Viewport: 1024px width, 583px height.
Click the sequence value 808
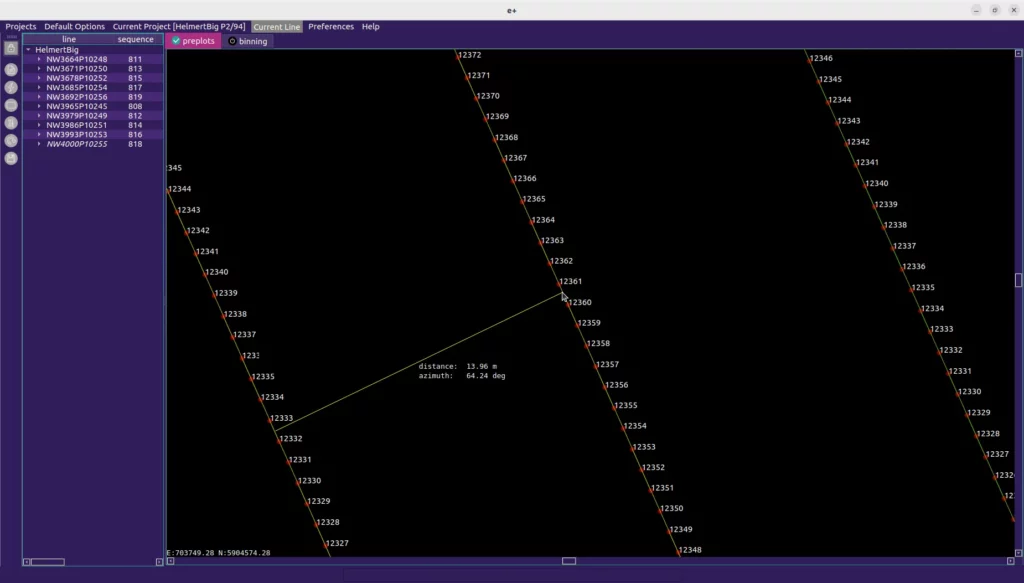click(x=135, y=106)
